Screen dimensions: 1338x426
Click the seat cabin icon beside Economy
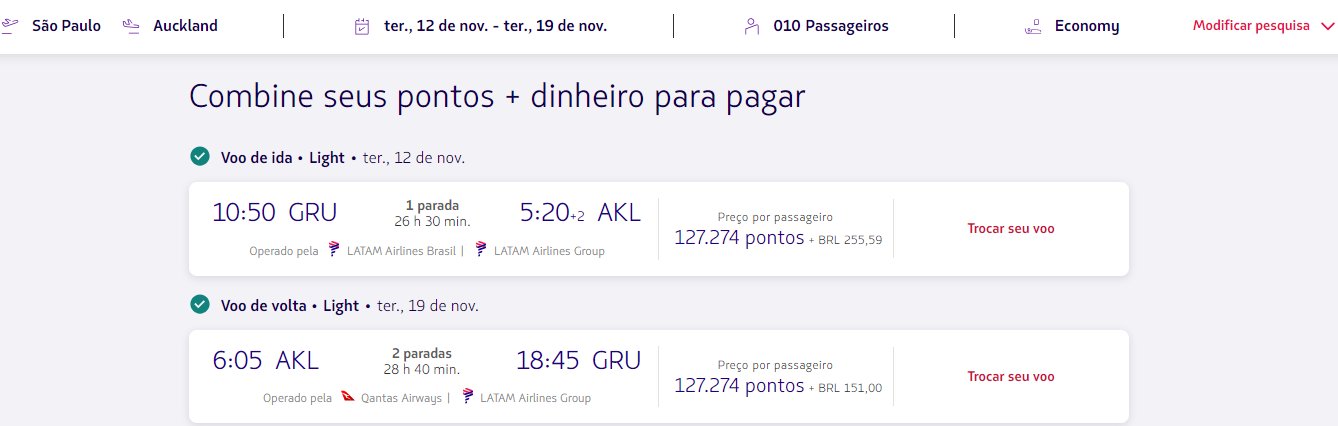tap(1033, 27)
